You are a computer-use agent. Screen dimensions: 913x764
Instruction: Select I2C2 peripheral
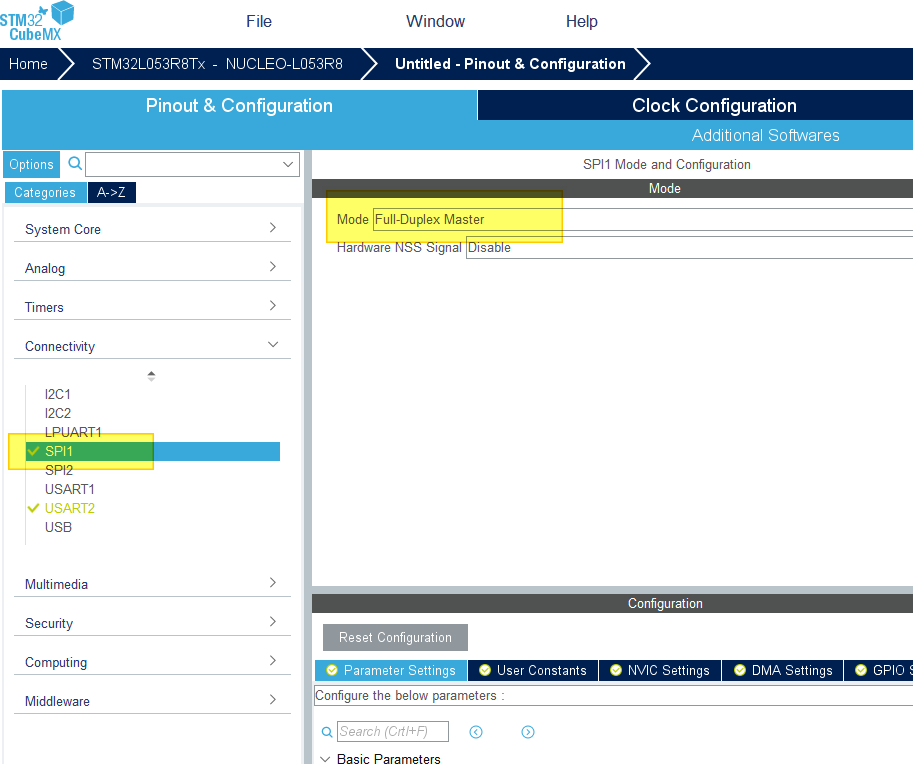click(x=58, y=413)
